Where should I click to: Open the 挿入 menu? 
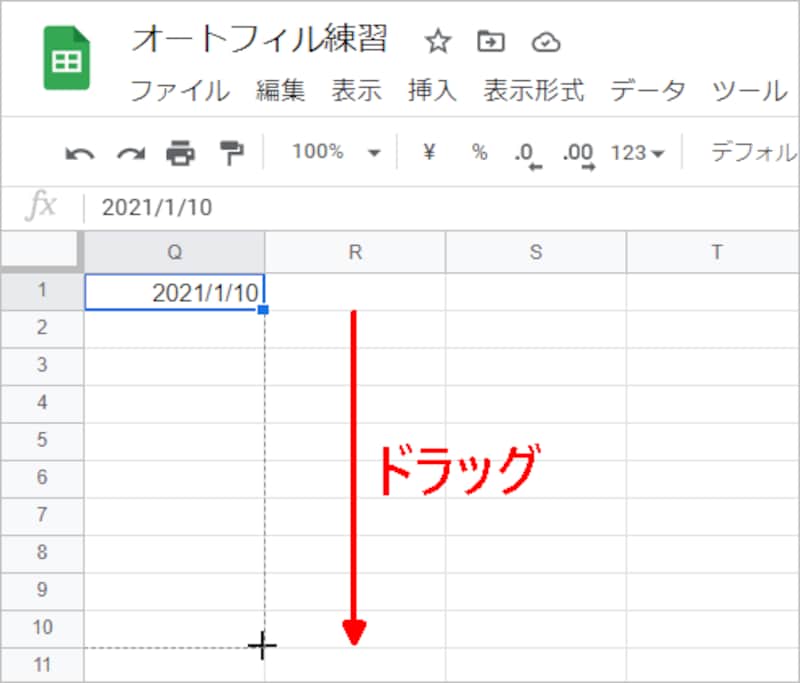tap(430, 91)
